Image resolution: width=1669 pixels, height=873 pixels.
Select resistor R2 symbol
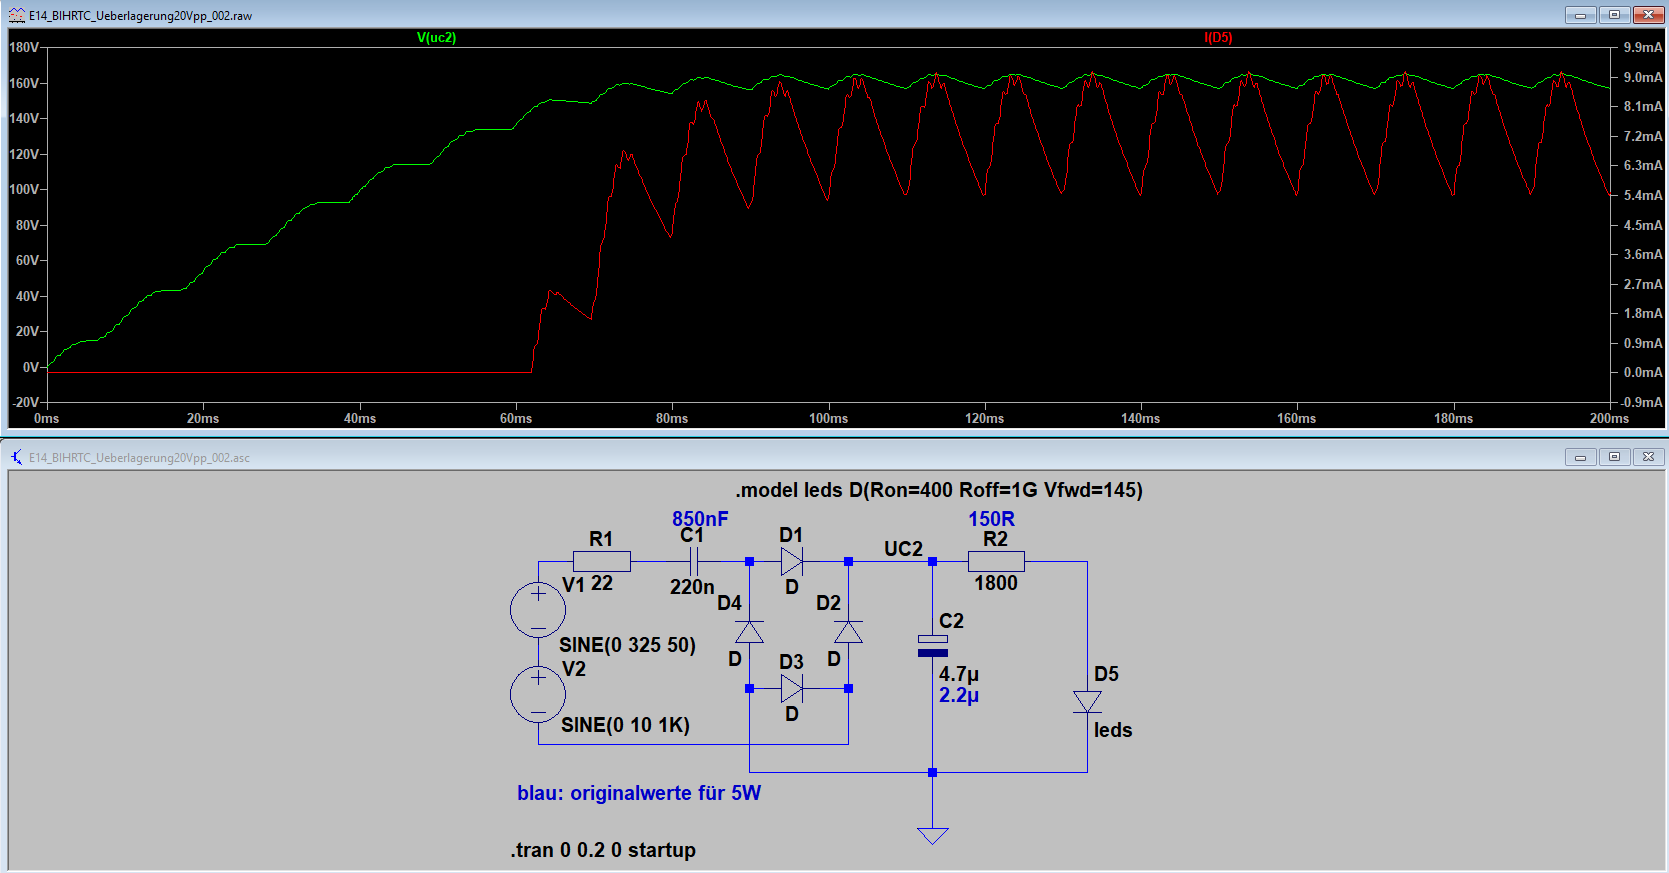point(996,561)
